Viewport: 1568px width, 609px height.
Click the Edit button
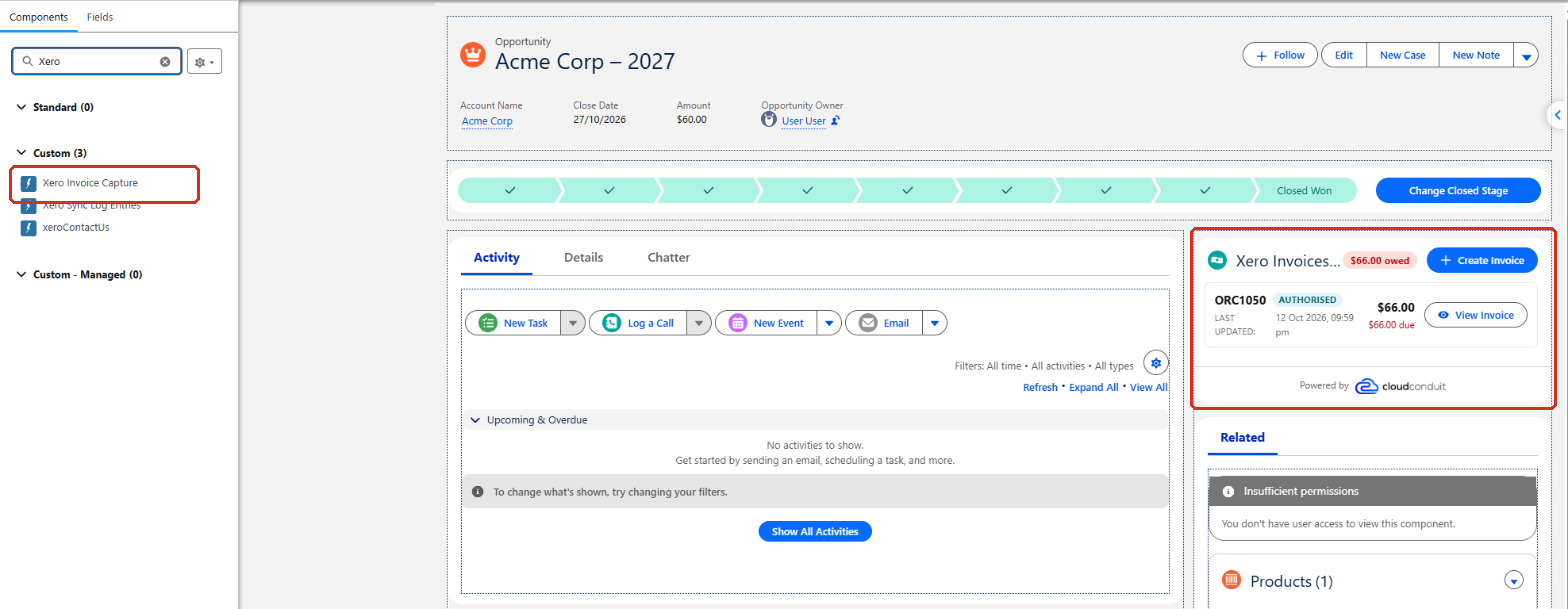(1344, 55)
